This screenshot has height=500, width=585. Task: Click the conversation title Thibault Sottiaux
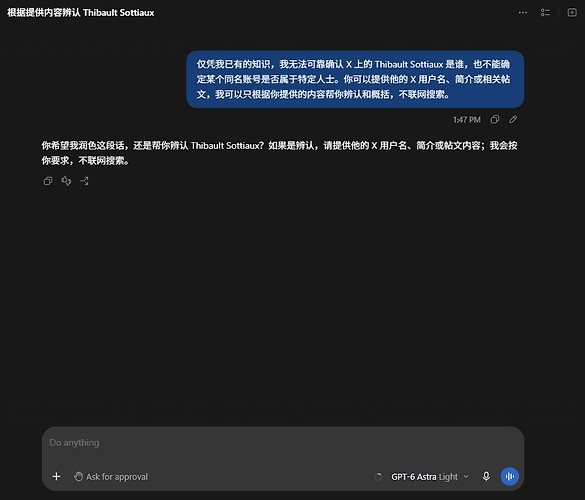coord(81,13)
